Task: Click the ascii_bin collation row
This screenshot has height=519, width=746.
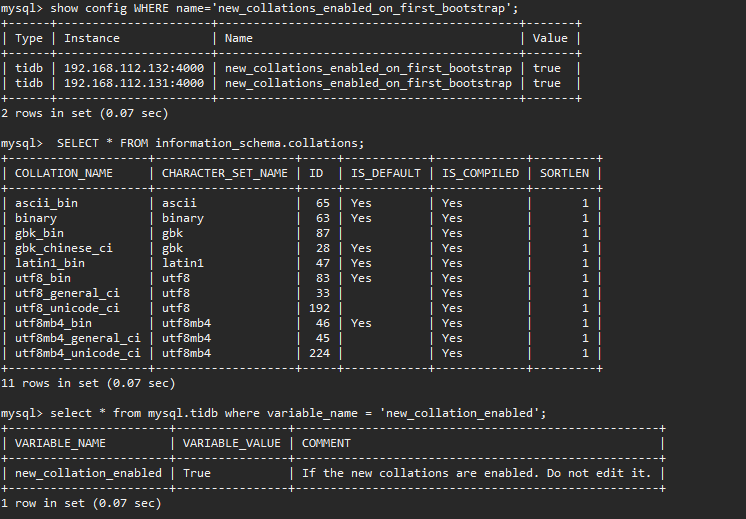Action: (x=302, y=203)
